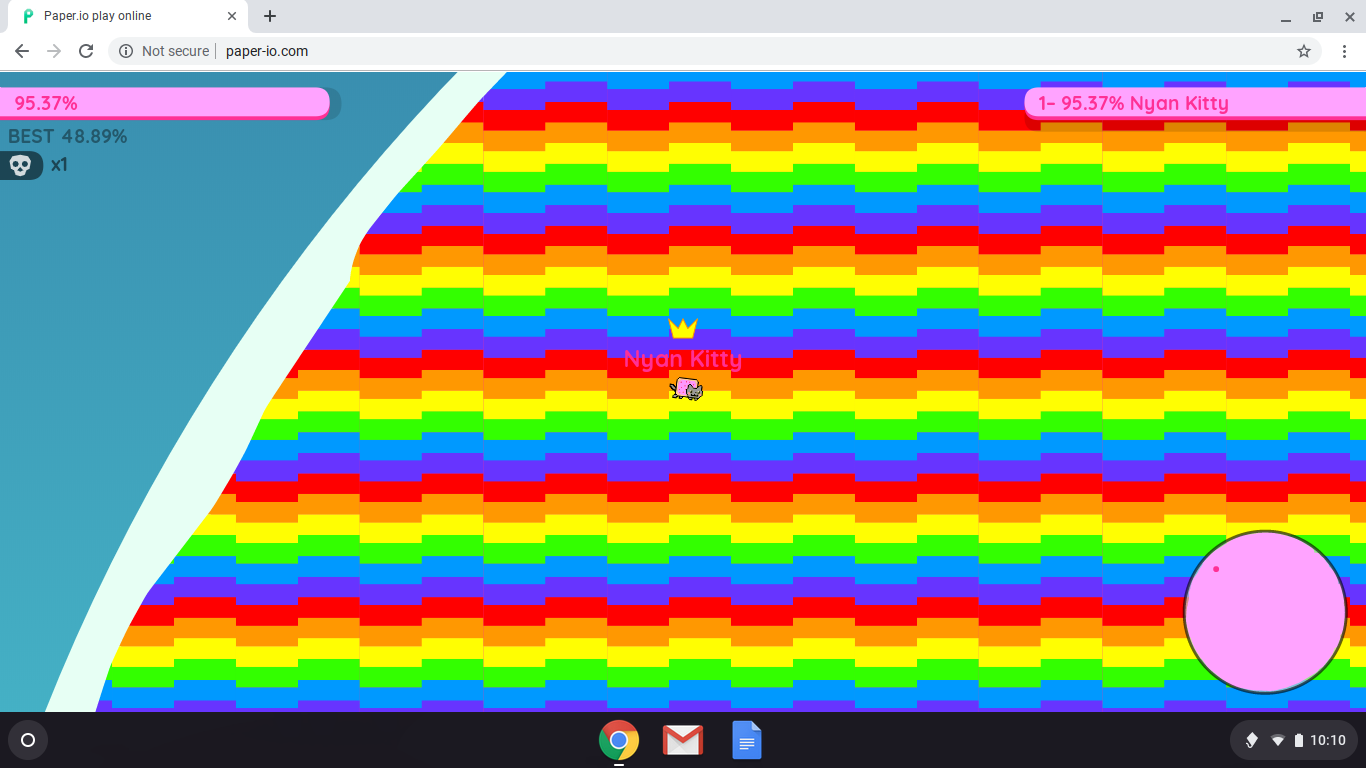Click the pink circular minimap
1366x768 pixels.
[x=1265, y=612]
